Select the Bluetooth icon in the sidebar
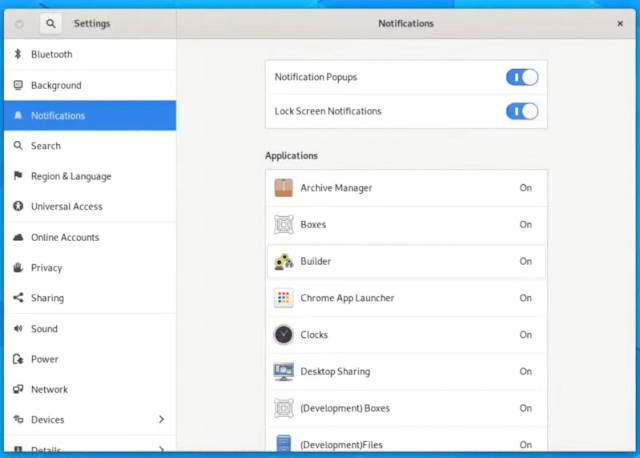 point(18,54)
